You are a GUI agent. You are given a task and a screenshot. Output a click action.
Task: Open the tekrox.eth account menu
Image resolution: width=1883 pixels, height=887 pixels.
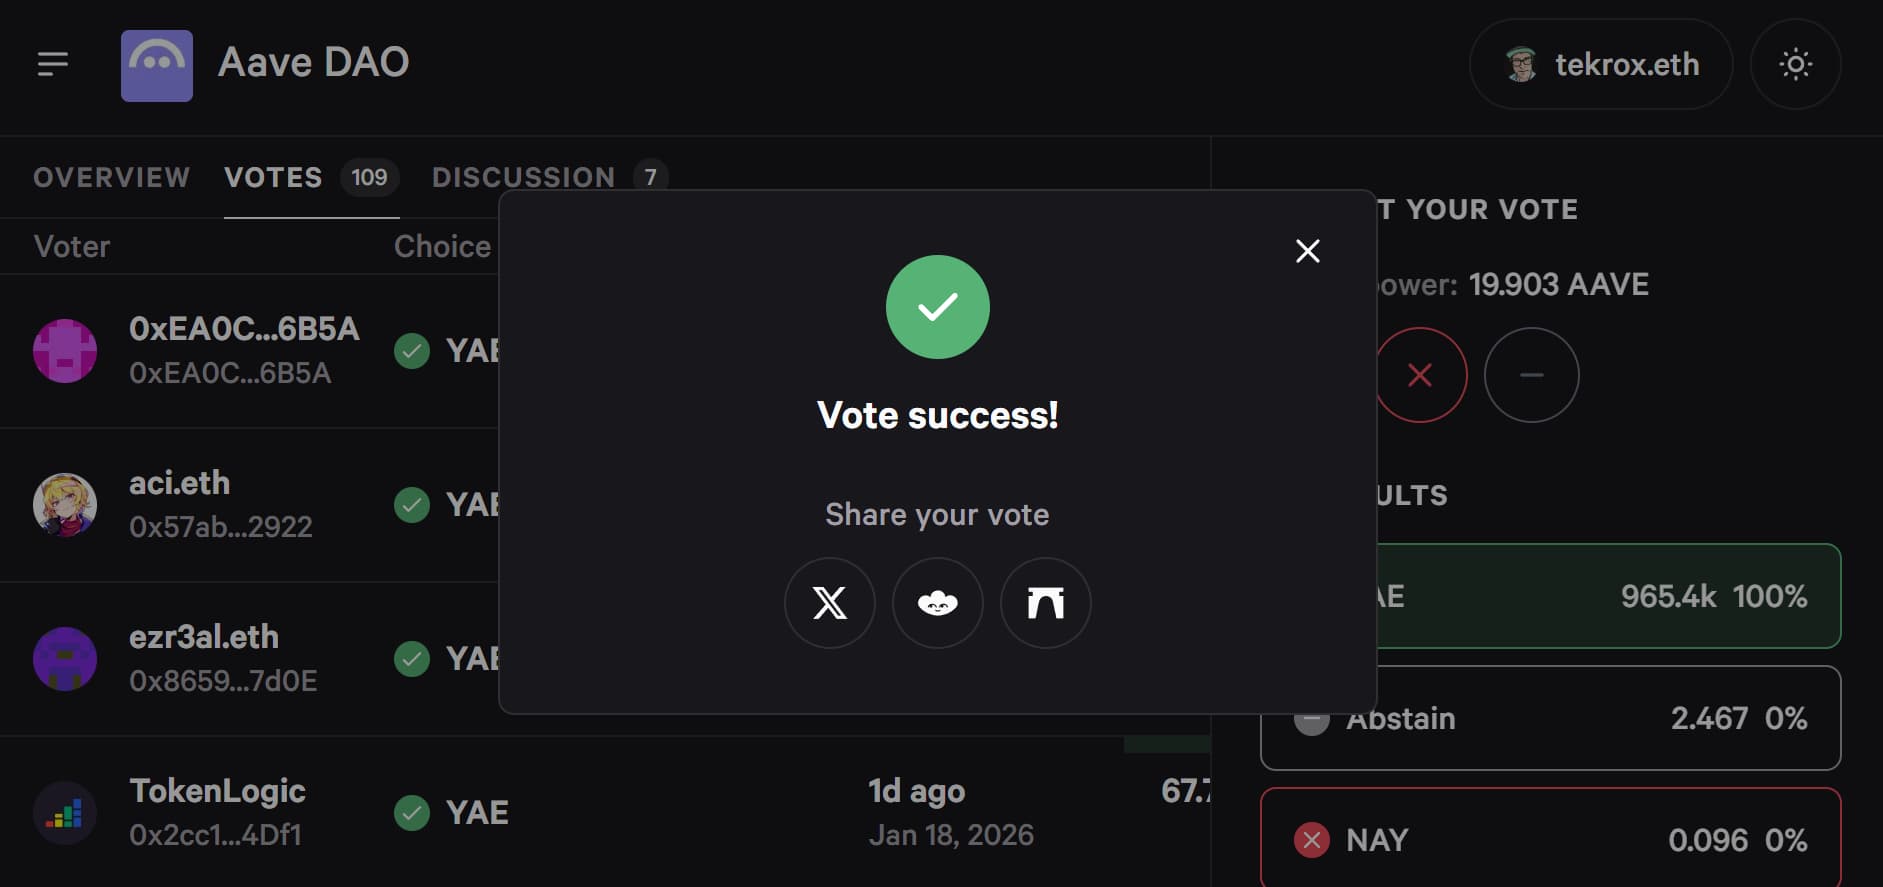(x=1601, y=65)
